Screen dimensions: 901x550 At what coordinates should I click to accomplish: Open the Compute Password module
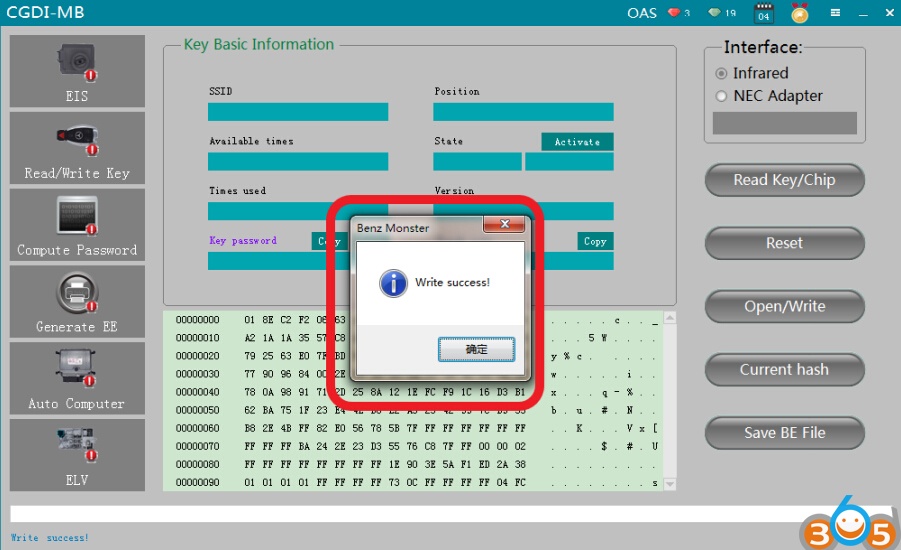click(x=77, y=225)
